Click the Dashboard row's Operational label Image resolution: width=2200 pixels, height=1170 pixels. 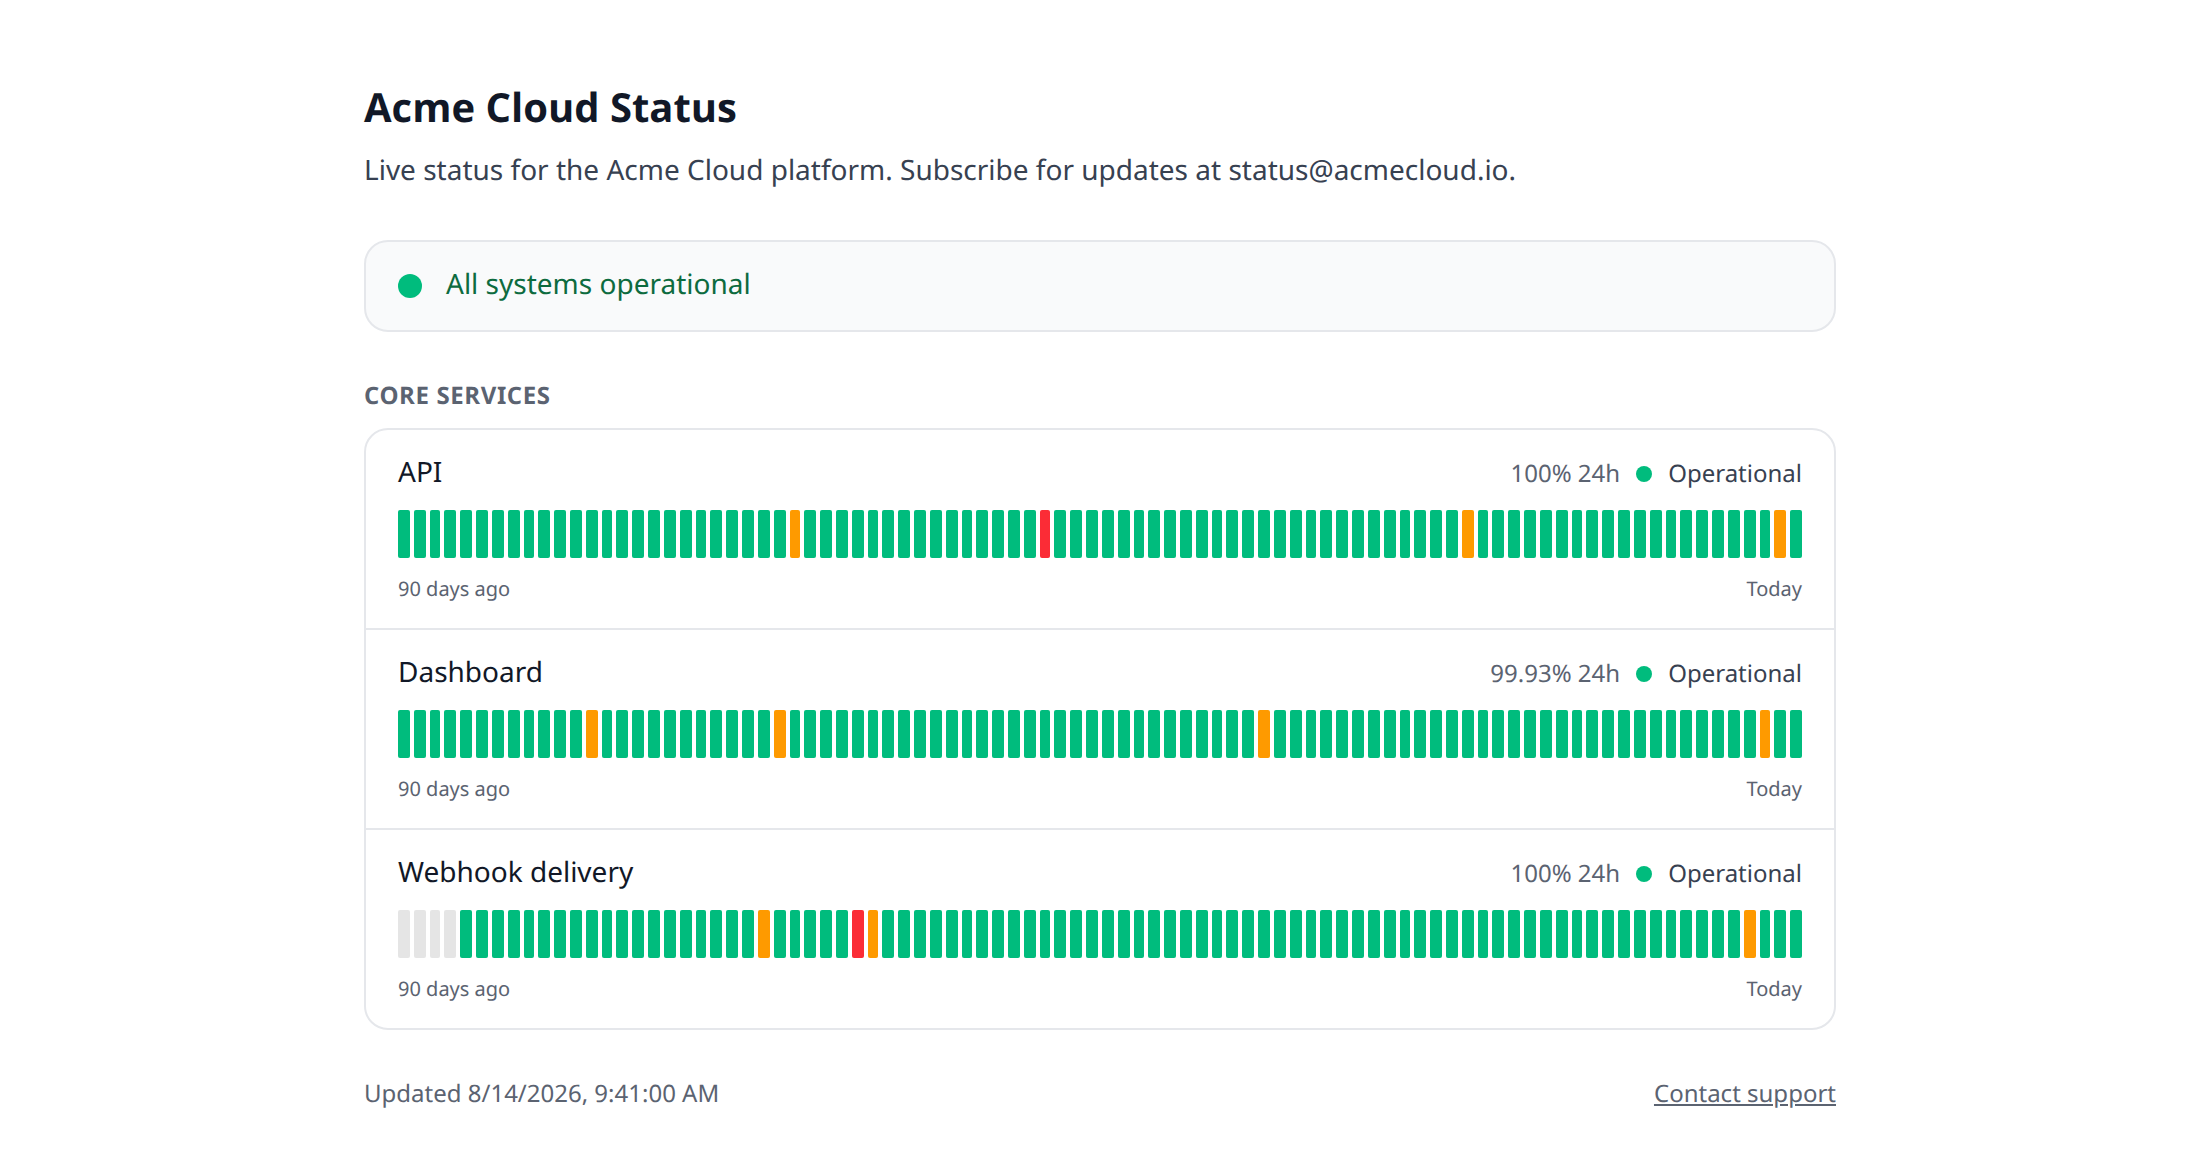[1735, 674]
